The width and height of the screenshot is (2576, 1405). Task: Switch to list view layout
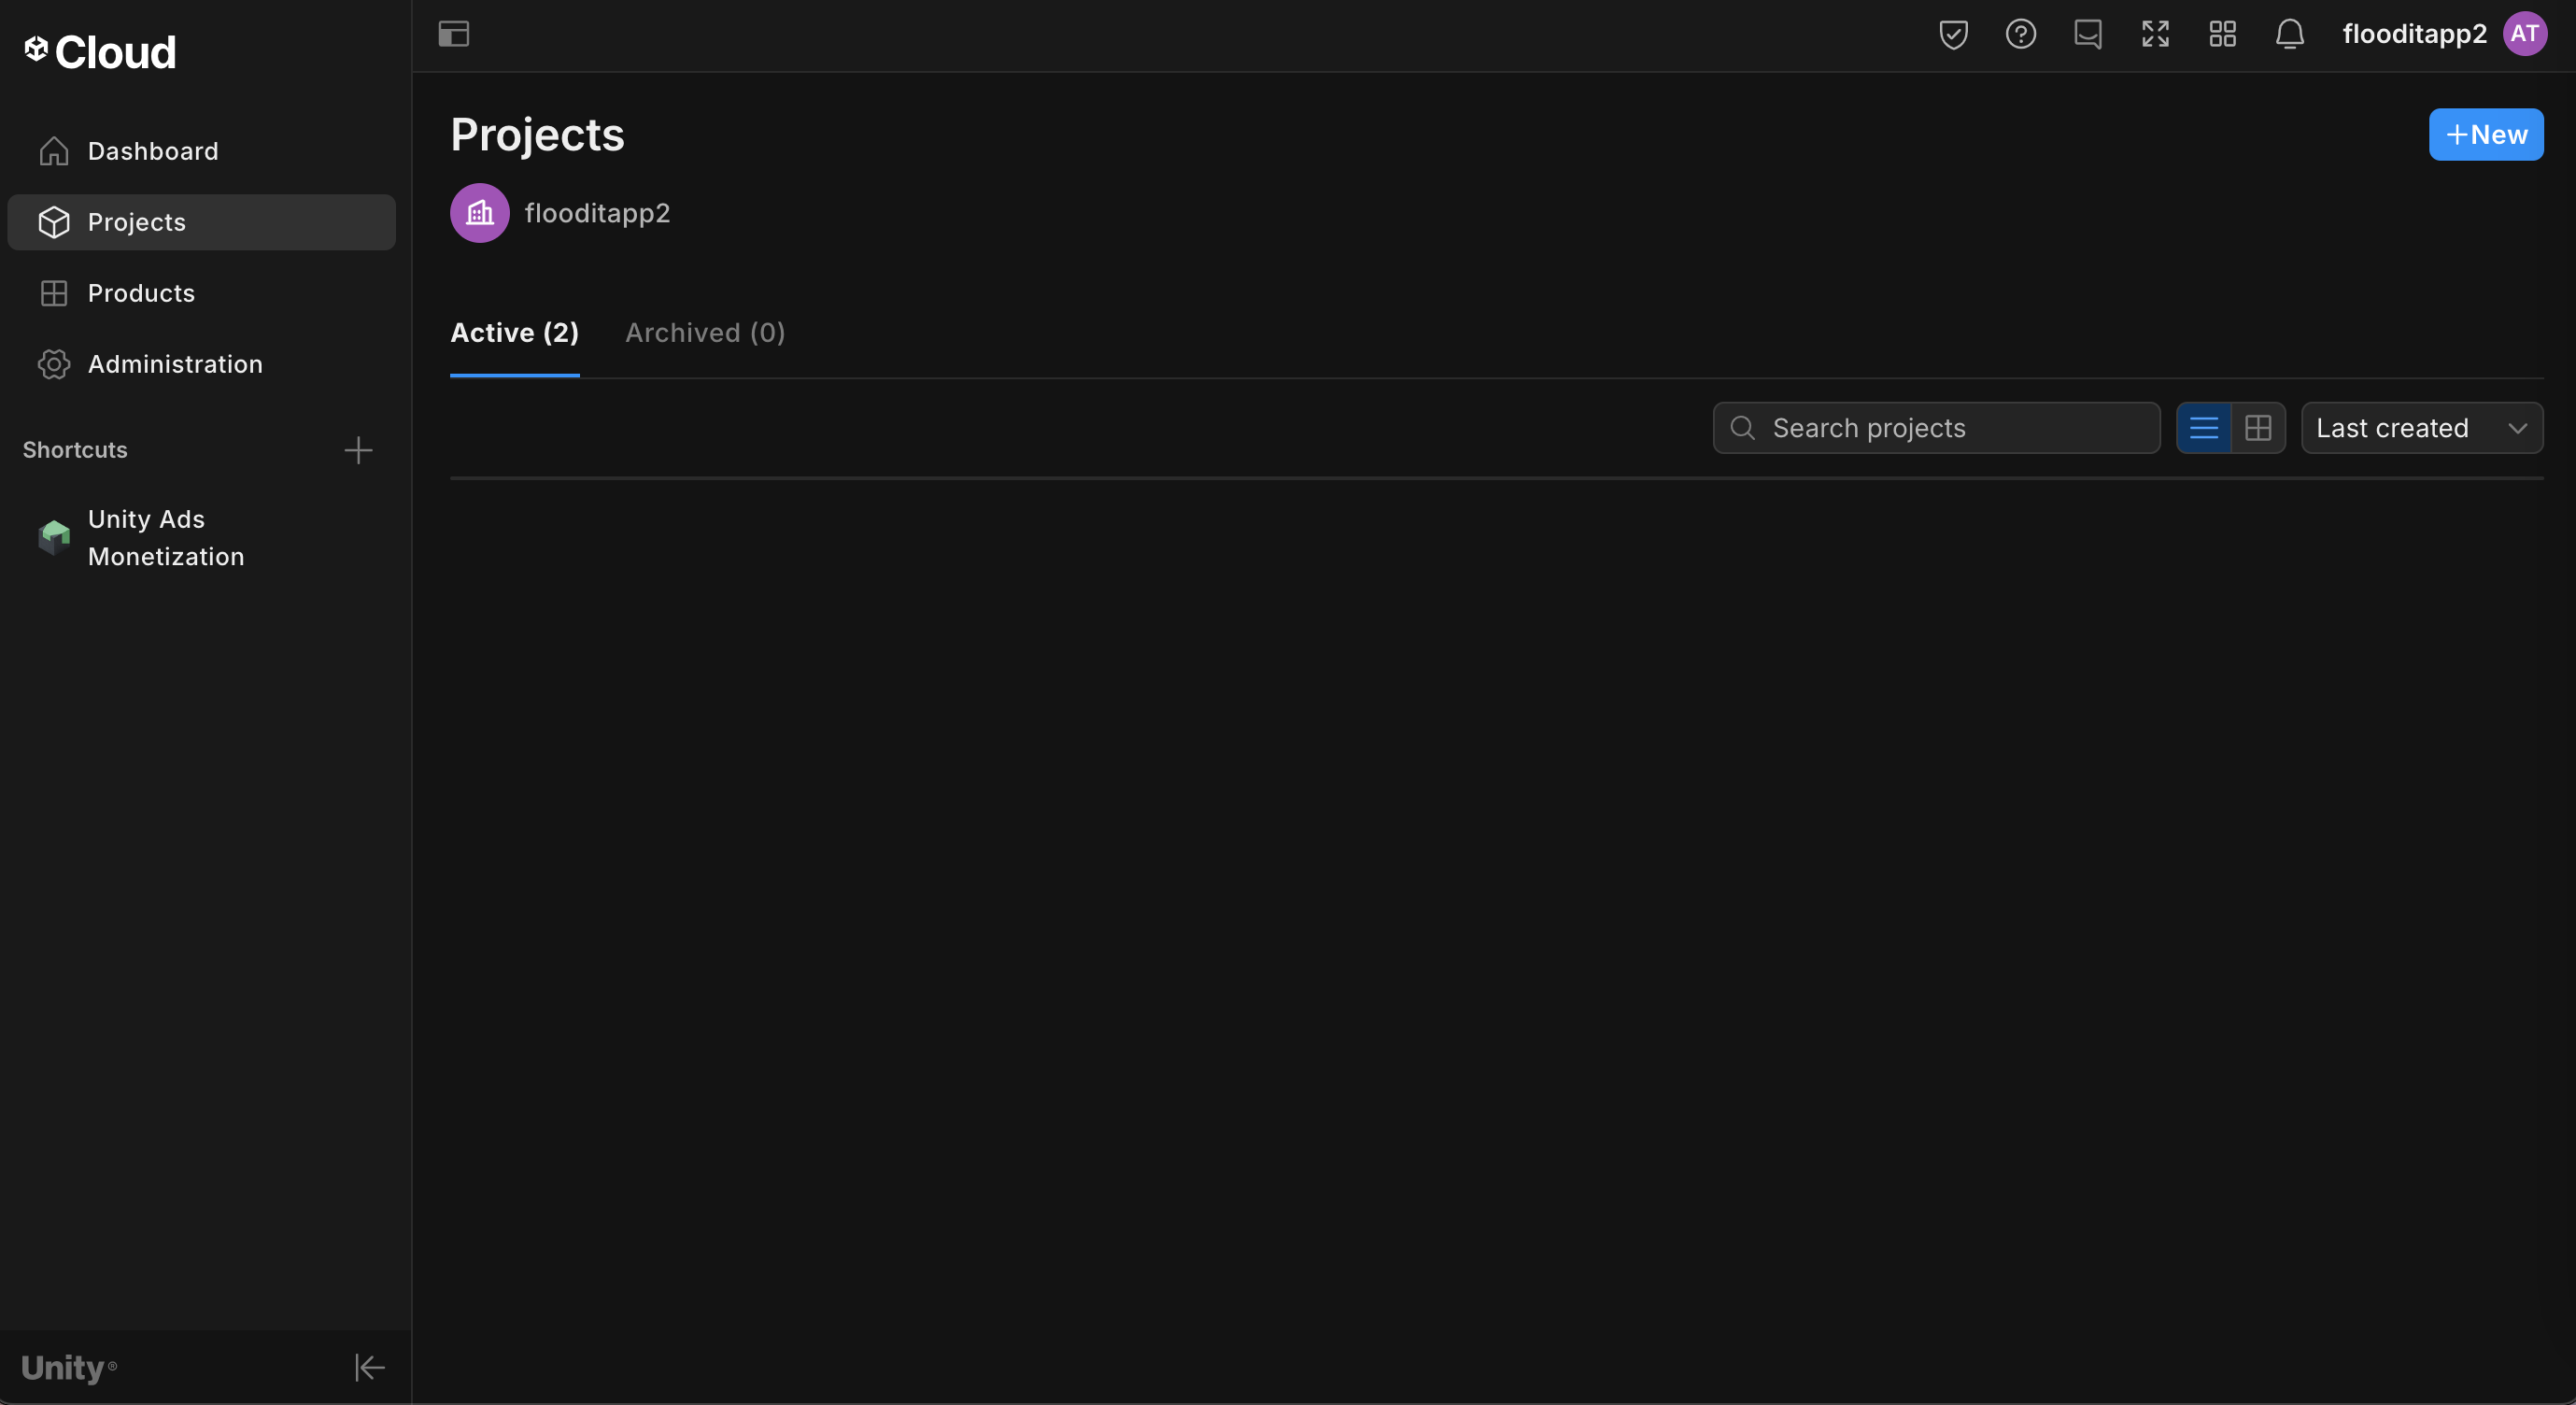tap(2204, 428)
